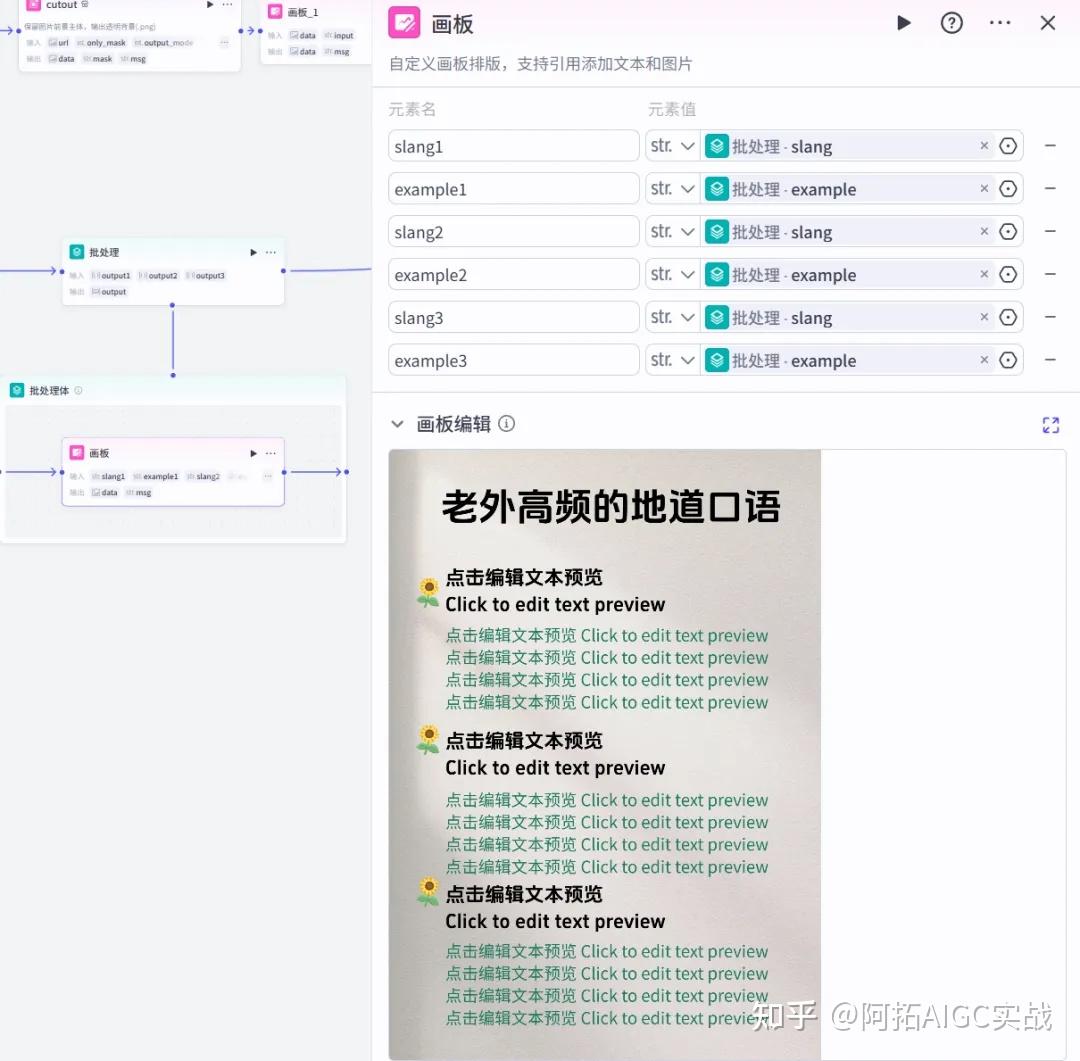The height and width of the screenshot is (1061, 1080).
Task: Close the 画板 settings panel
Action: point(1048,23)
